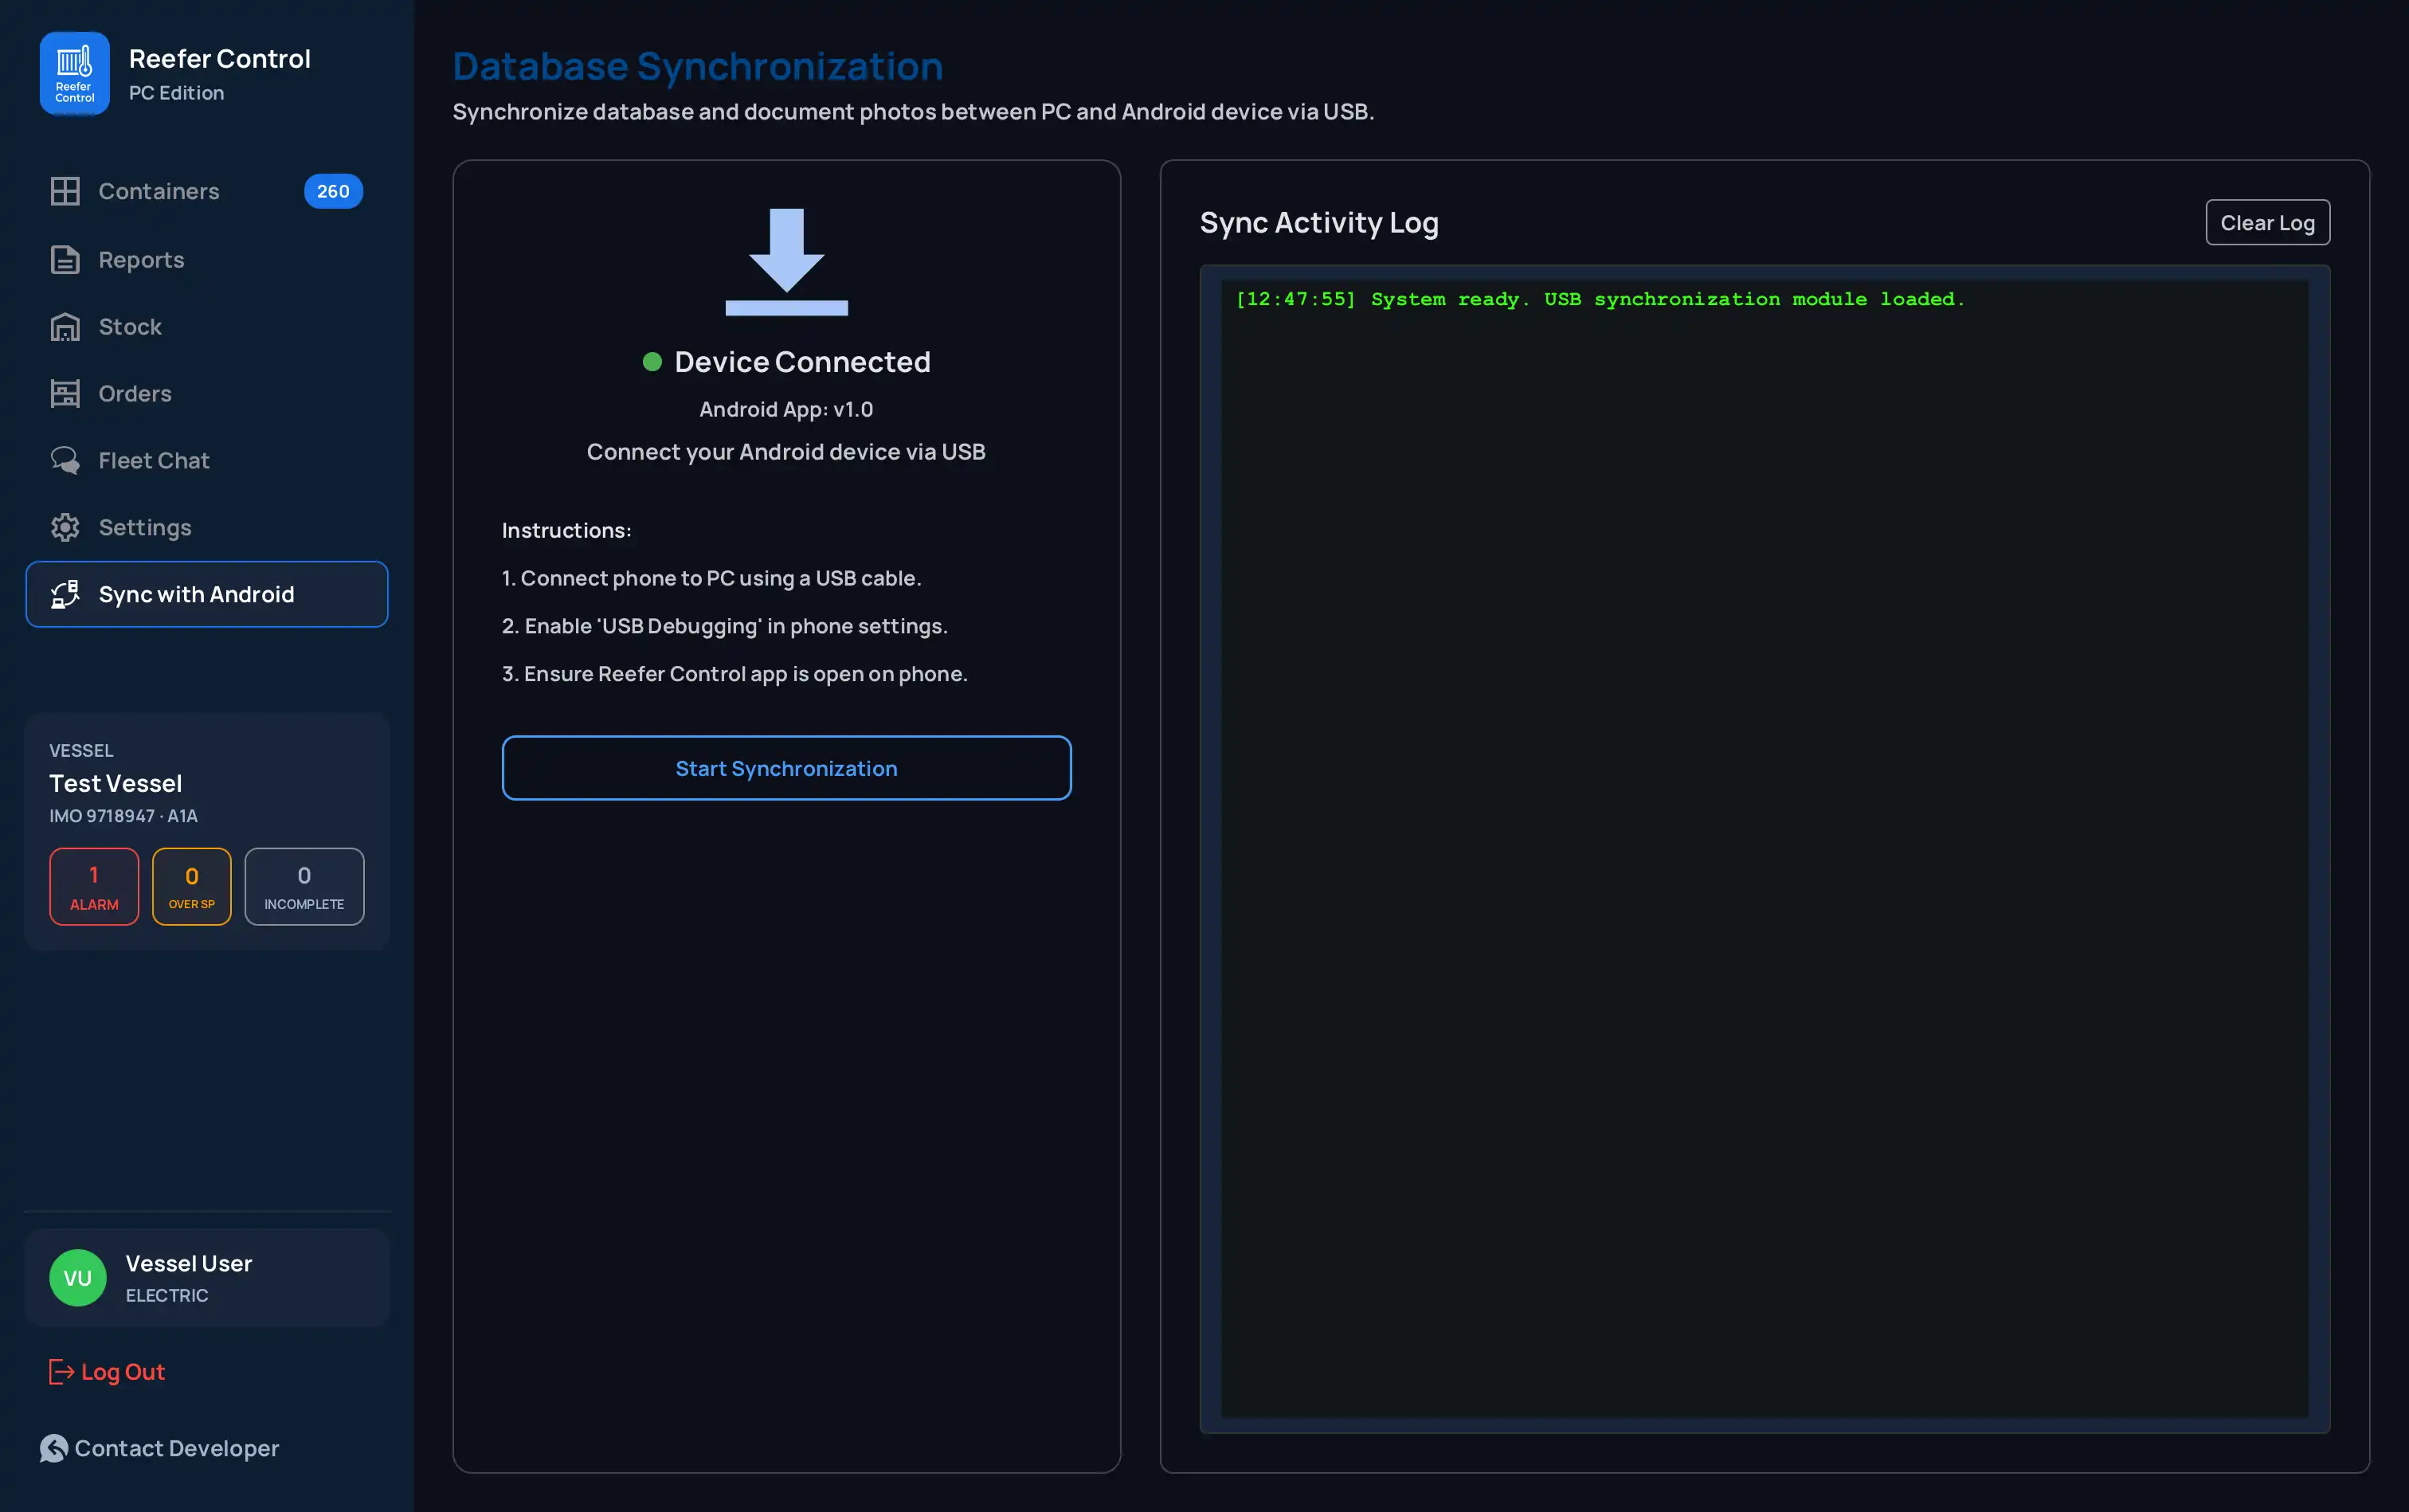Click the VU user avatar
This screenshot has width=2409, height=1512.
pyautogui.click(x=78, y=1278)
